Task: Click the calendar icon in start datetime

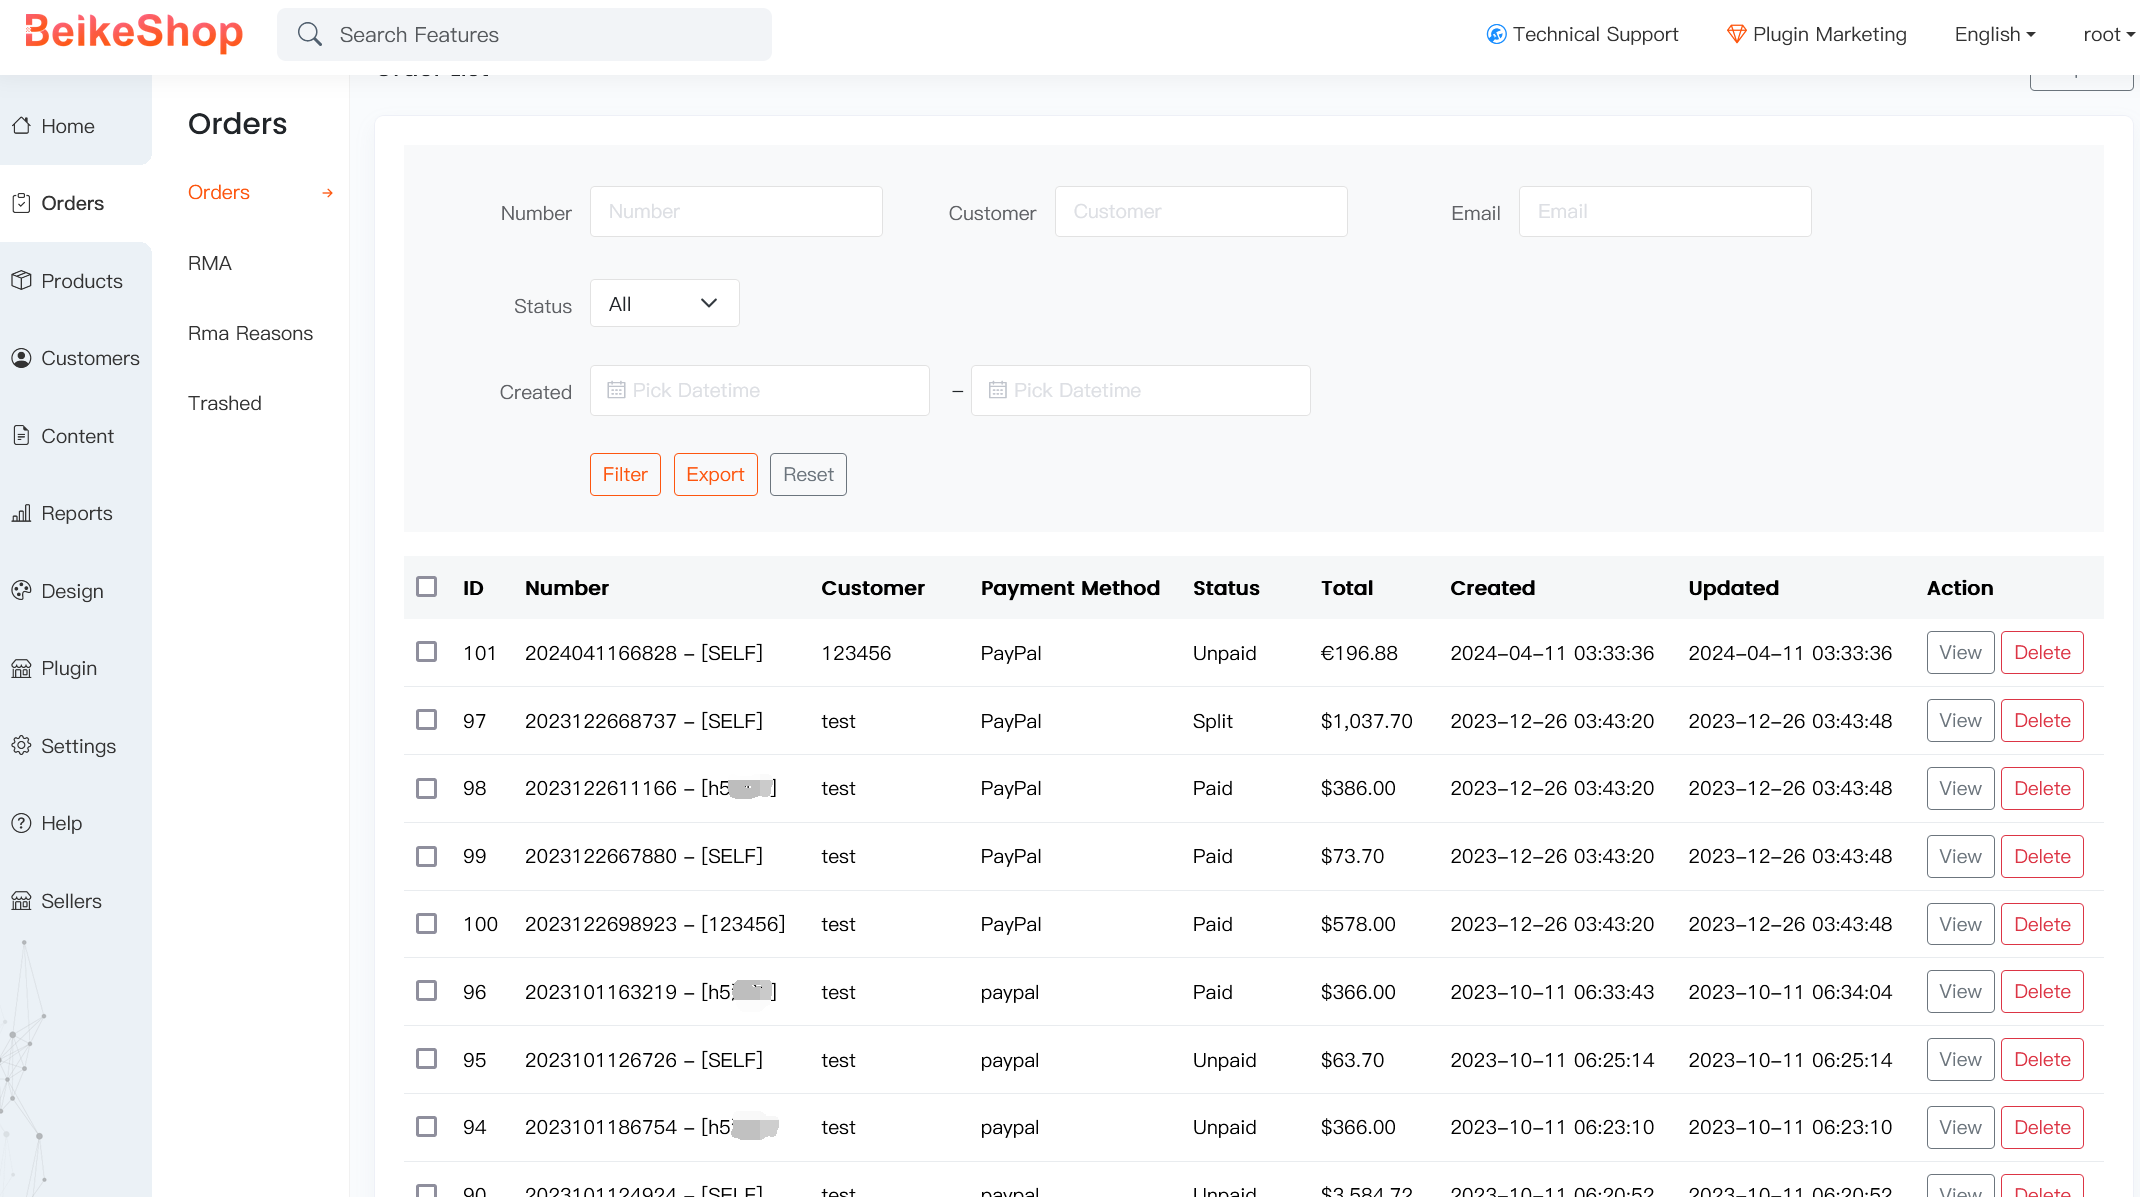Action: [616, 390]
